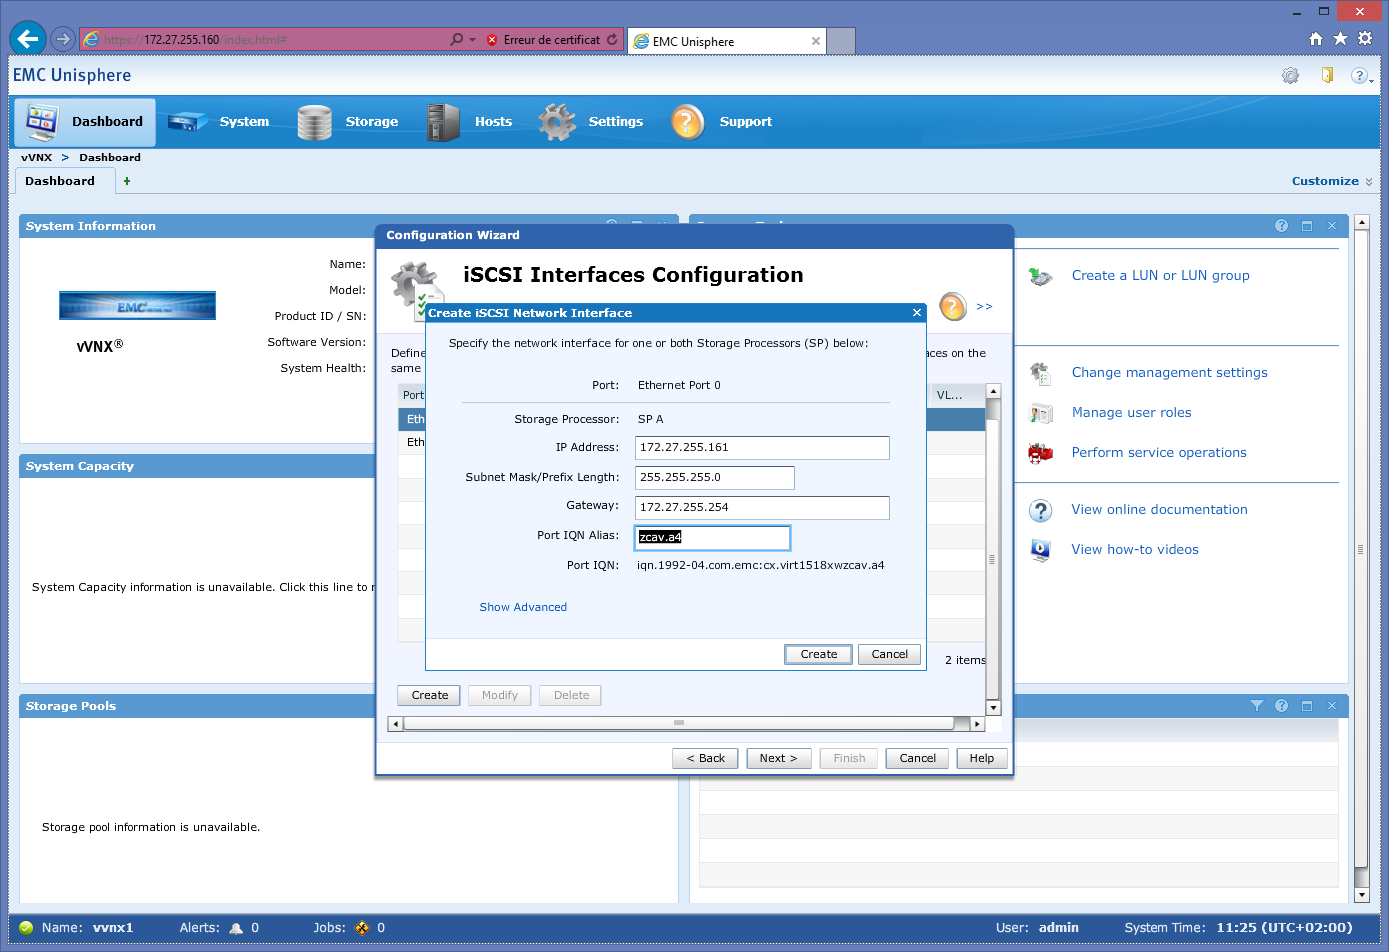This screenshot has width=1389, height=952.
Task: Open the Perform service operations link
Action: (x=1159, y=453)
